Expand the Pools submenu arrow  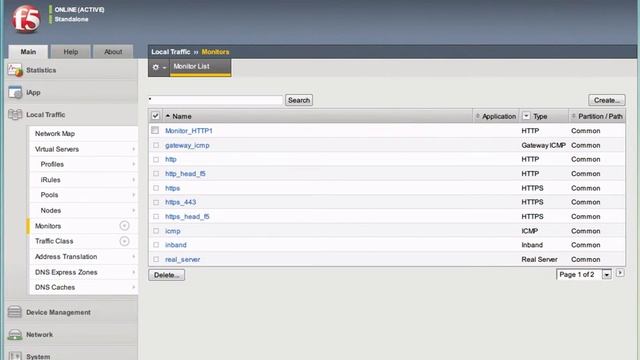[x=133, y=195]
